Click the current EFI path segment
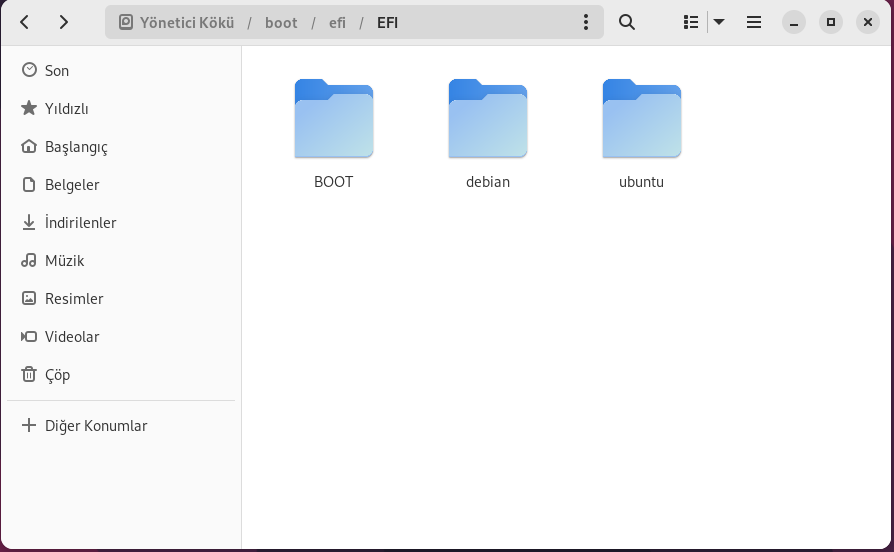The image size is (894, 552). point(388,23)
